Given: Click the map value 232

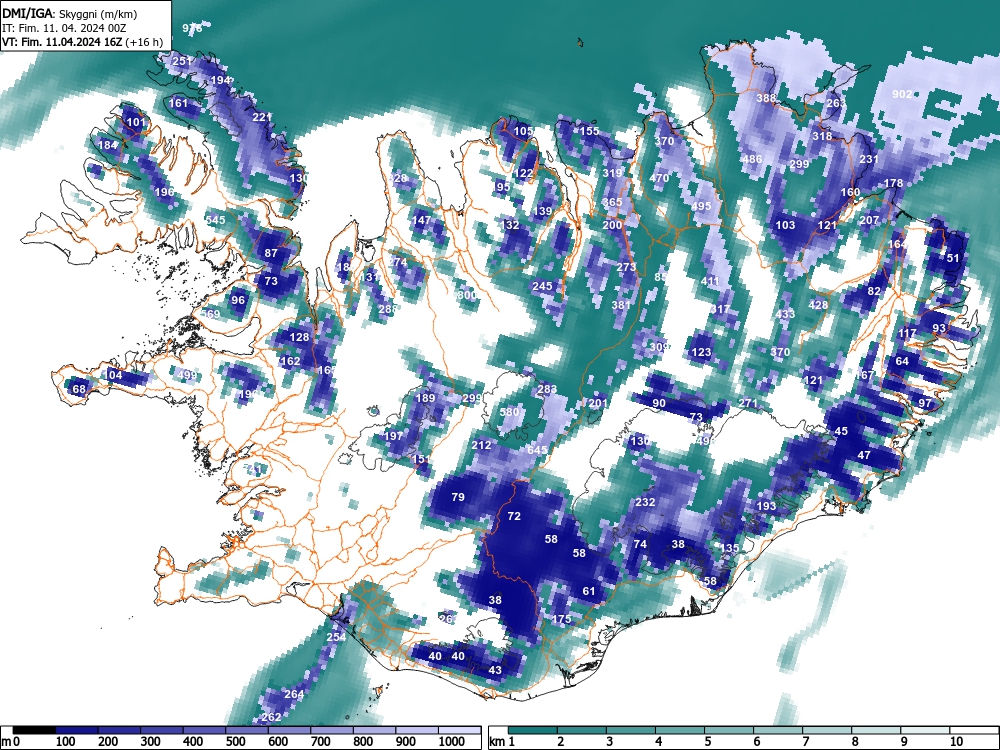Looking at the screenshot, I should 645,502.
